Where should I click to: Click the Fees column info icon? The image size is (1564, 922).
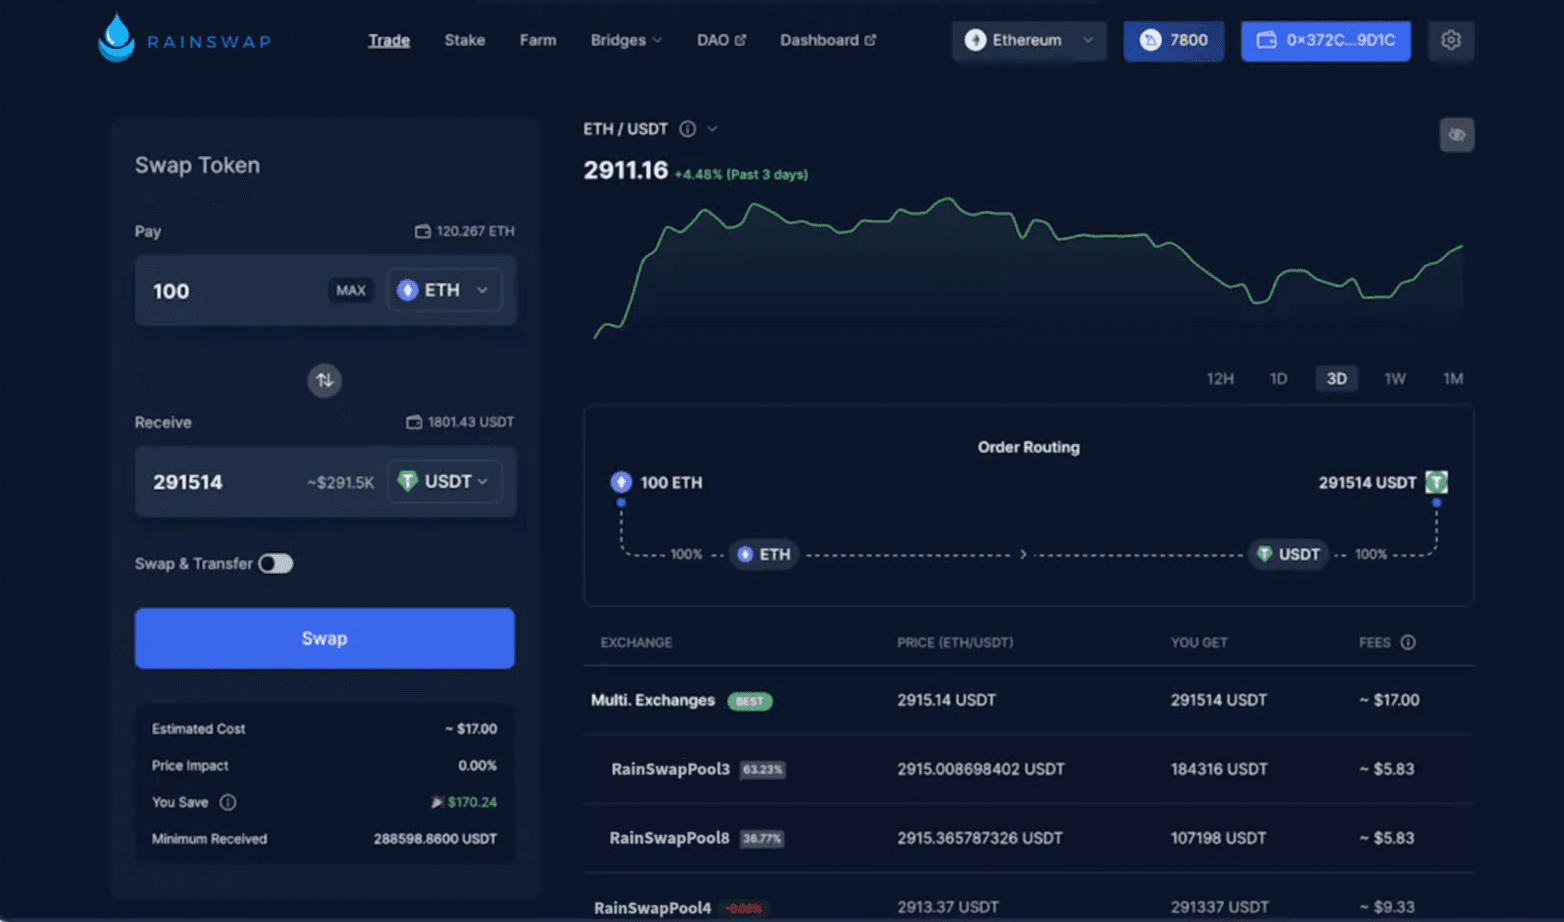(x=1408, y=642)
